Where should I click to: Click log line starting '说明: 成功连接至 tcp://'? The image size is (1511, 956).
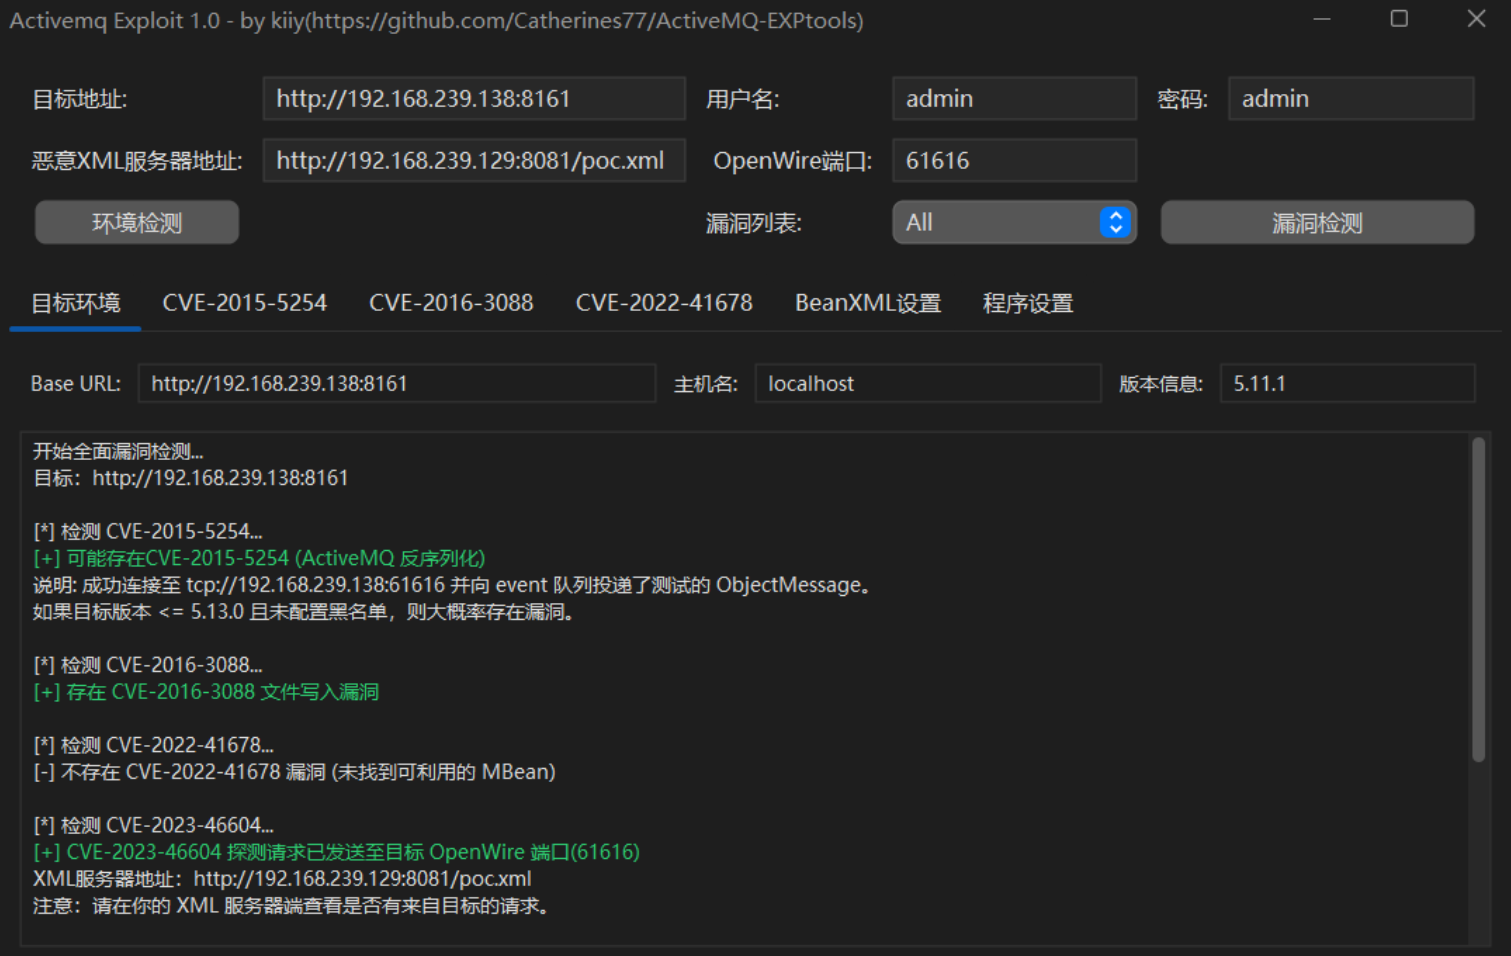452,585
